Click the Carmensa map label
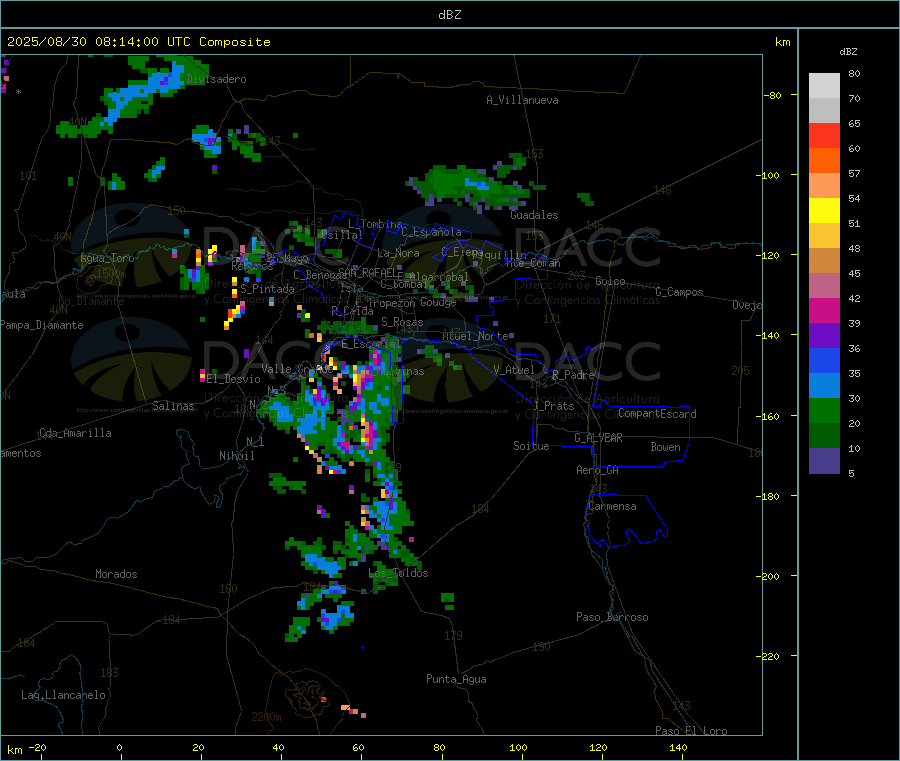Screen dimensions: 900x761 pyautogui.click(x=612, y=506)
